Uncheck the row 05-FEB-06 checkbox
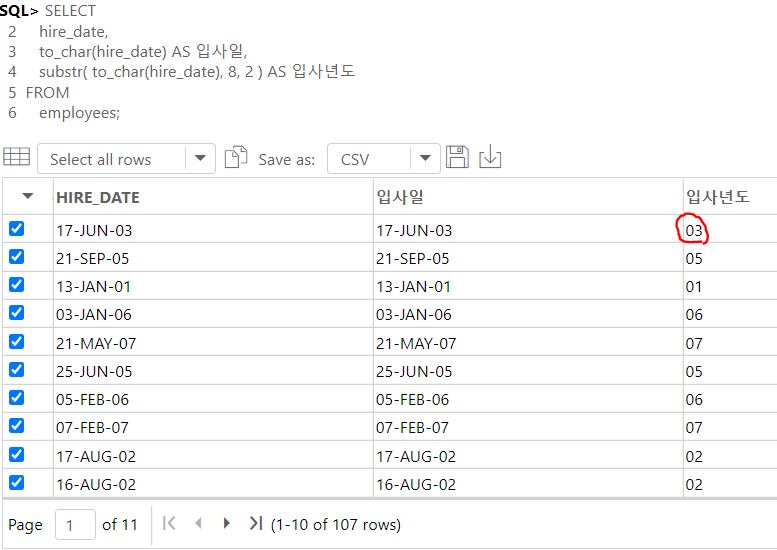 (16, 397)
